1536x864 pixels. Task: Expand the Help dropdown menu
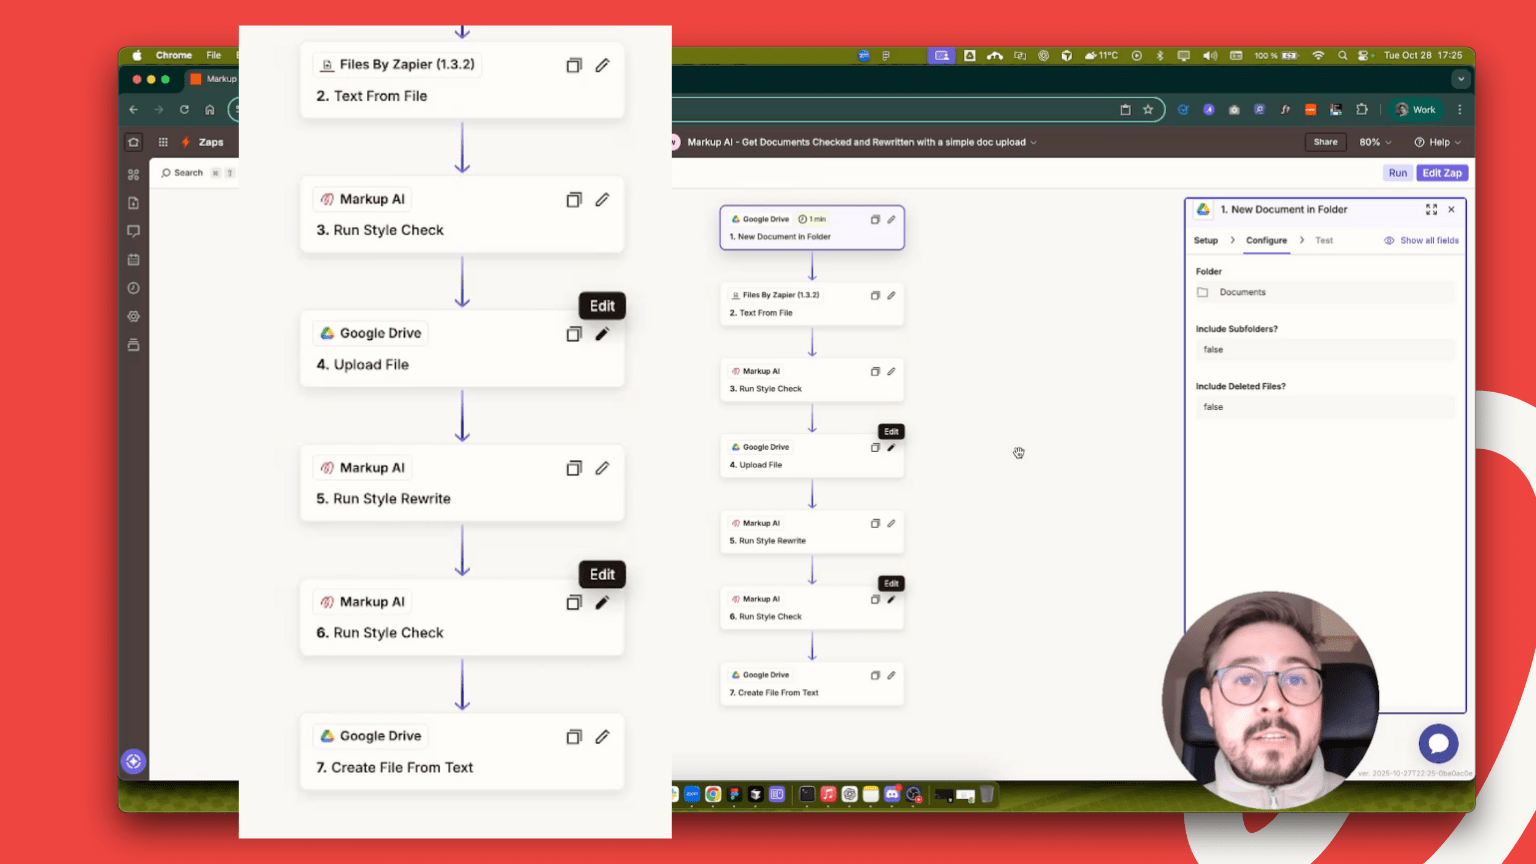[1438, 142]
